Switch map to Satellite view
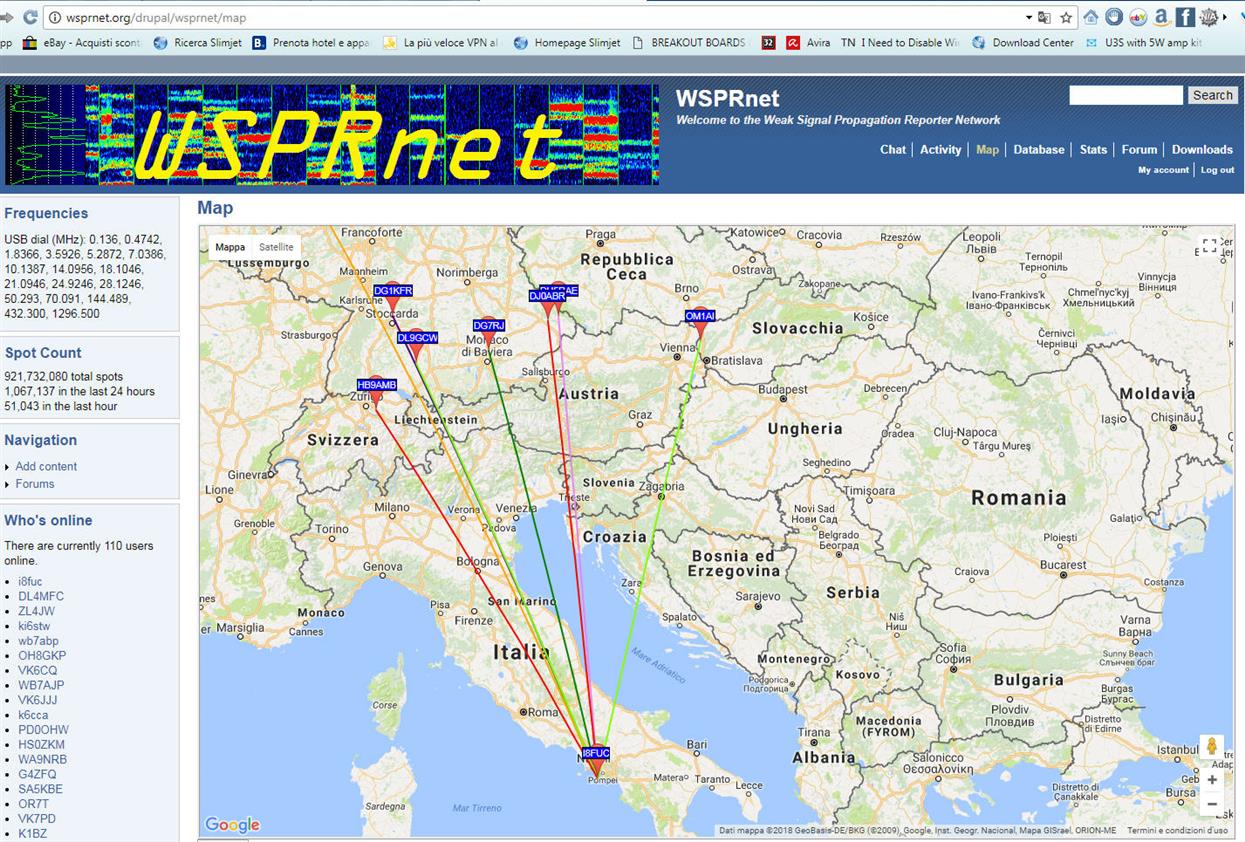Viewport: 1245px width, 842px height. 276,247
